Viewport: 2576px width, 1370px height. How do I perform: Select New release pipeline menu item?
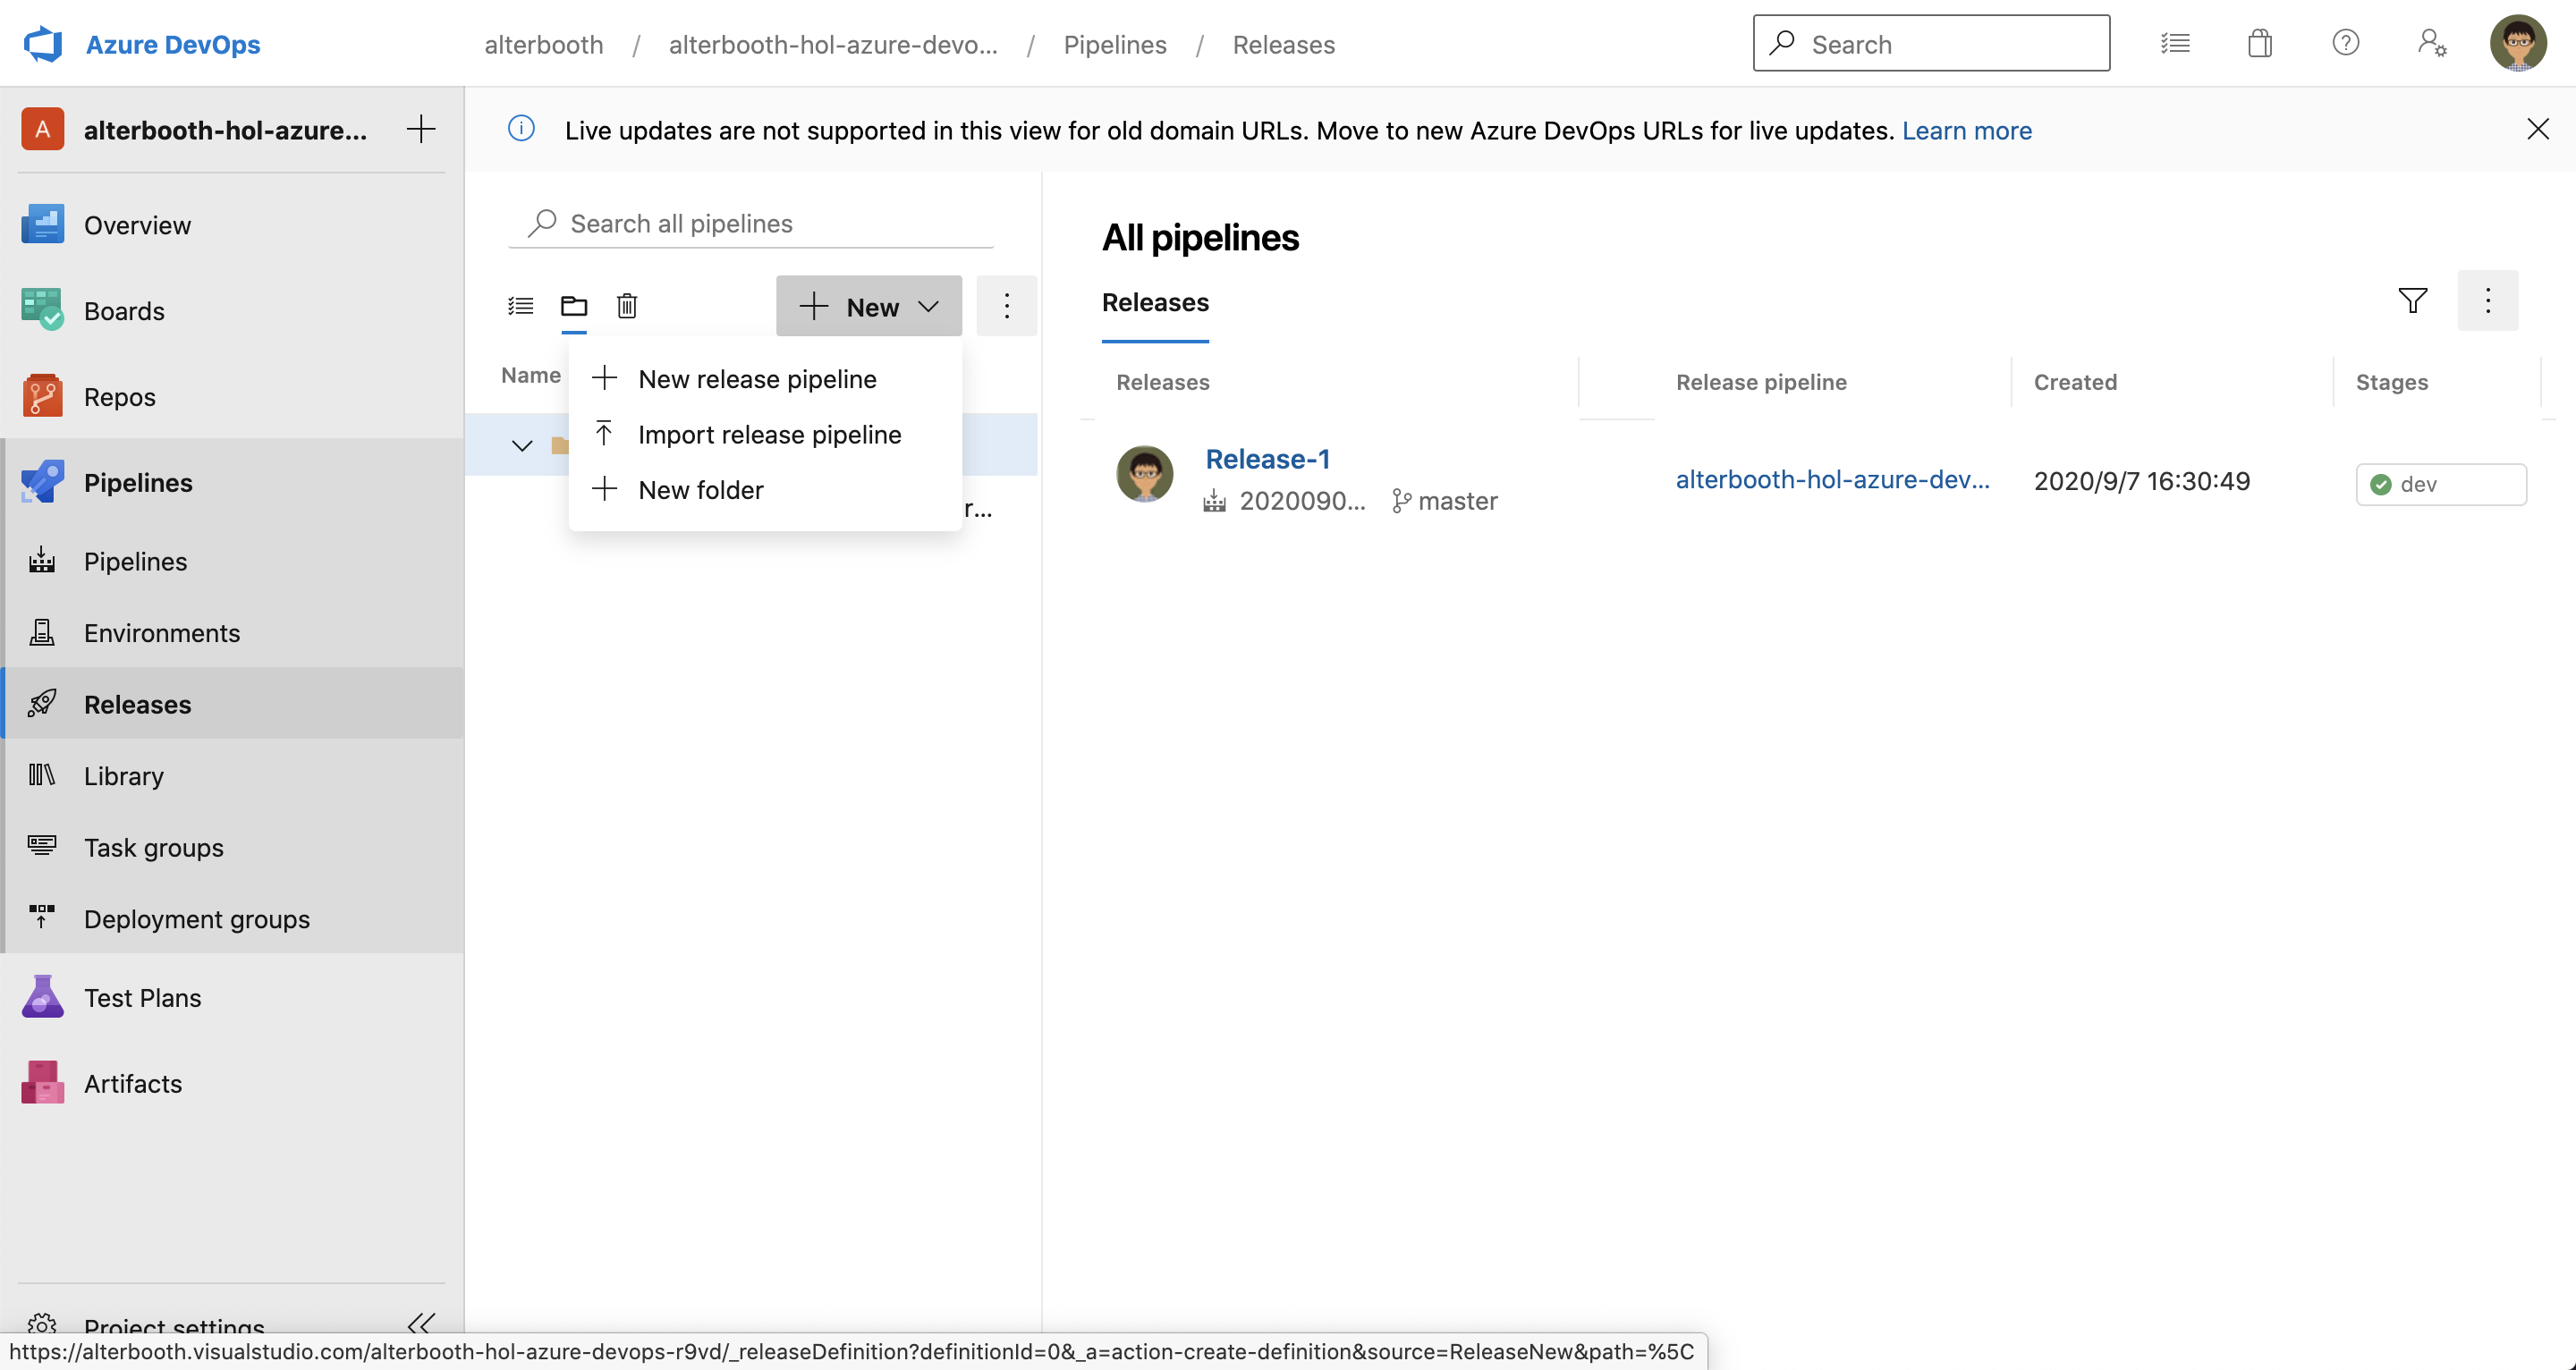tap(757, 380)
